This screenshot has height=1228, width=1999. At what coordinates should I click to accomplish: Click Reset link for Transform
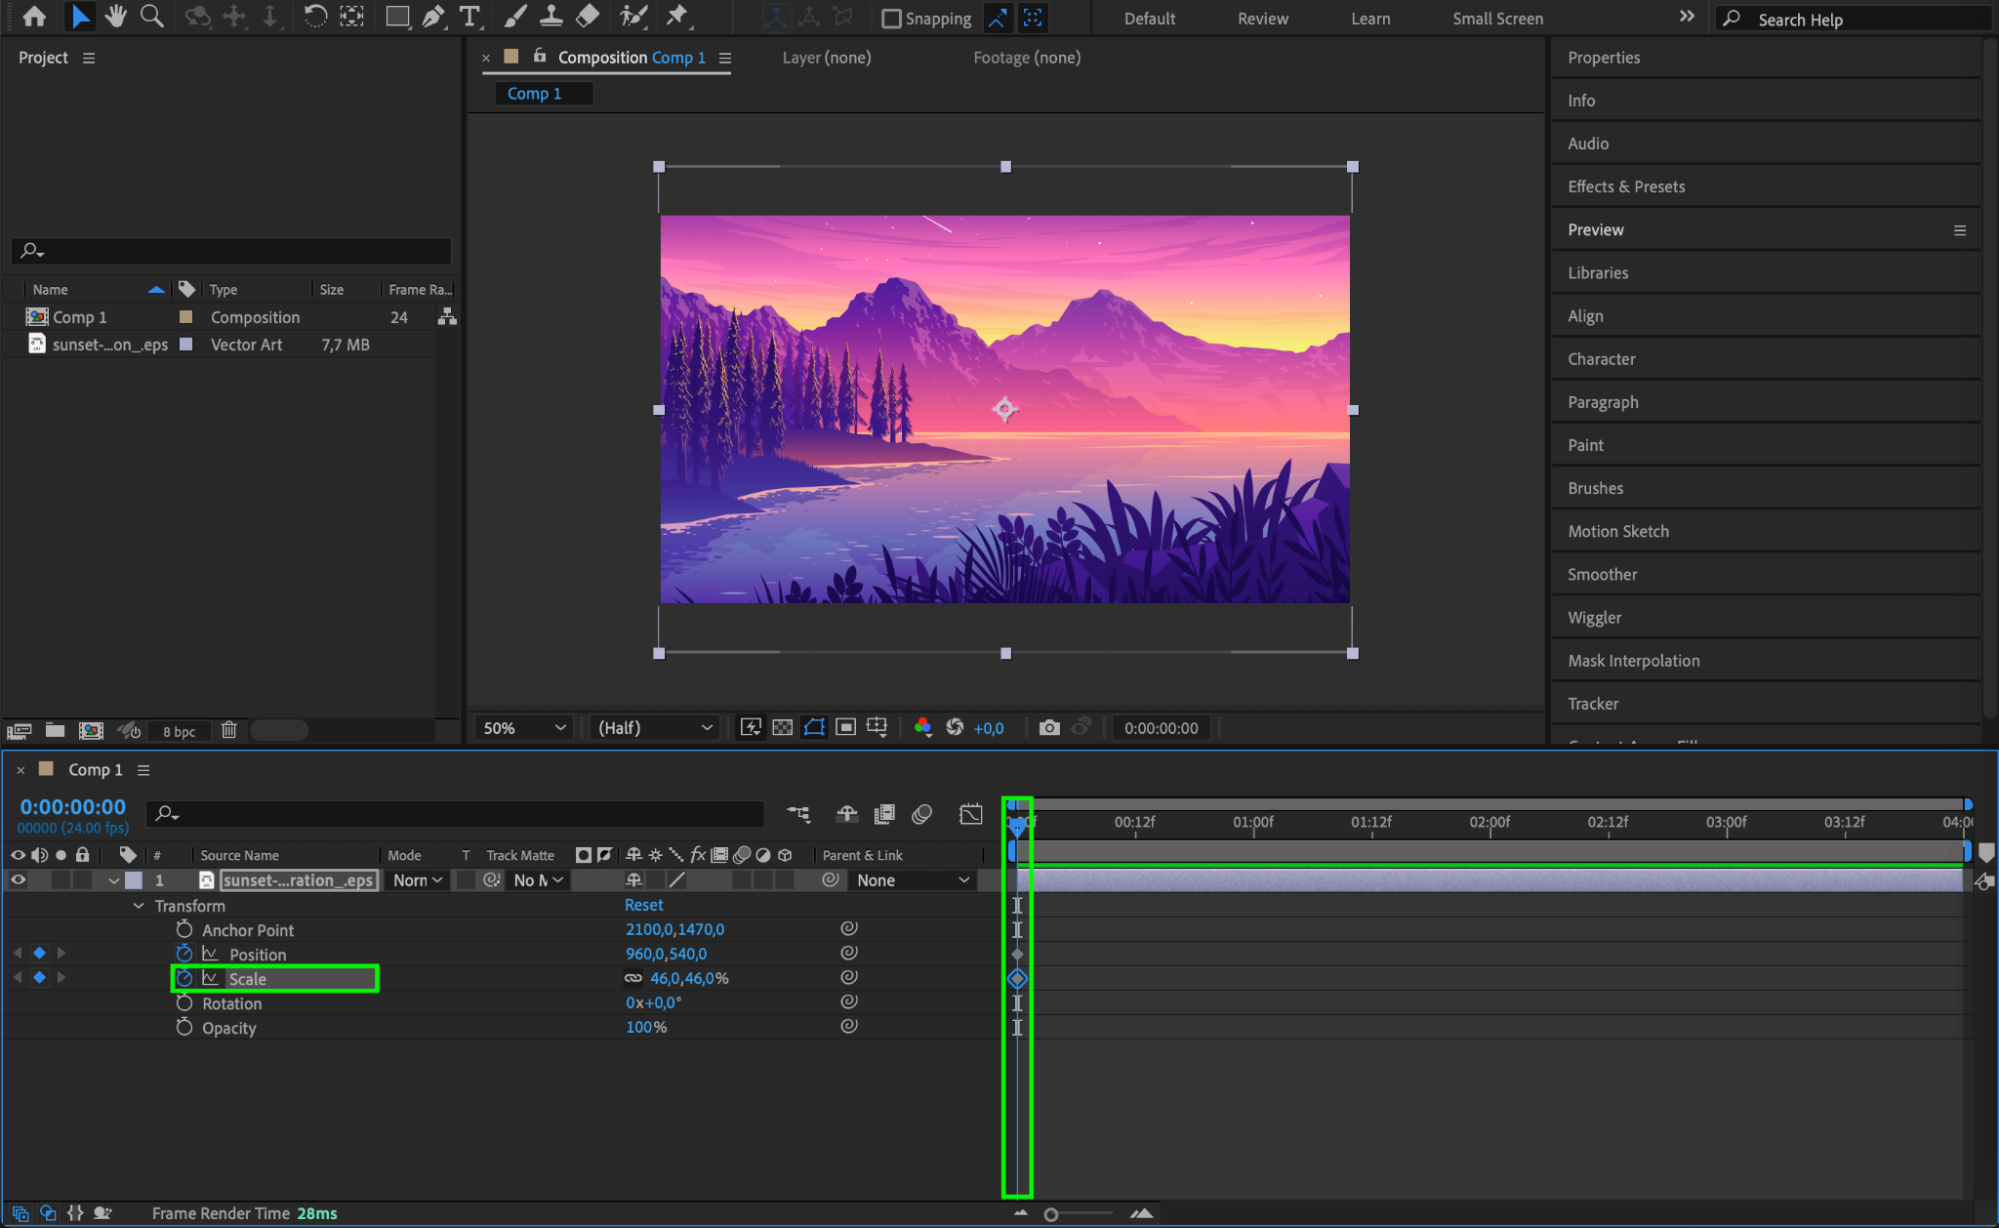(x=643, y=905)
